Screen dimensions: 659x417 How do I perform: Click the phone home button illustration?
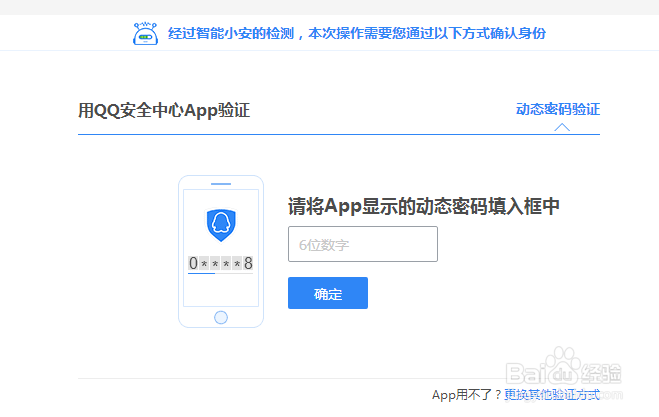[x=221, y=317]
